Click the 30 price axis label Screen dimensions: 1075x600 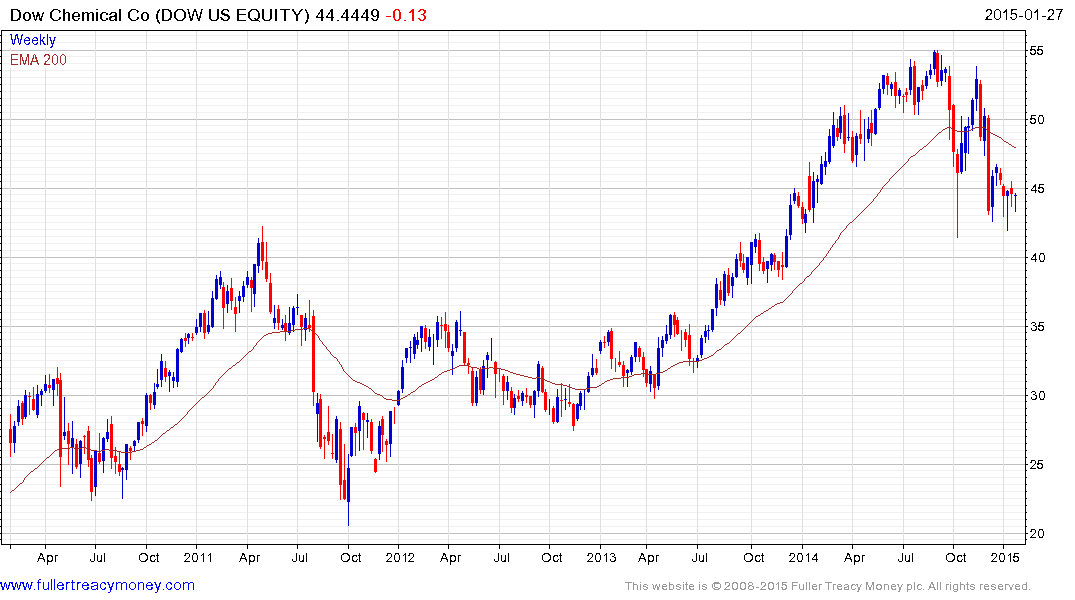[x=1036, y=396]
